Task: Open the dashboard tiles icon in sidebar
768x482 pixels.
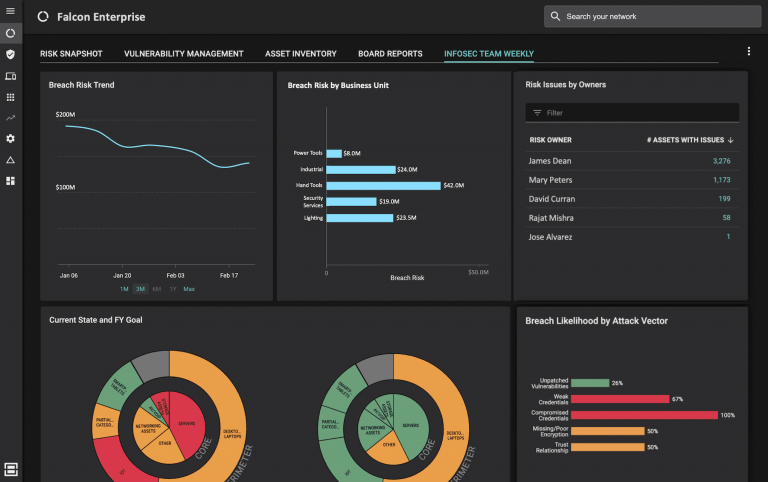Action: click(10, 181)
